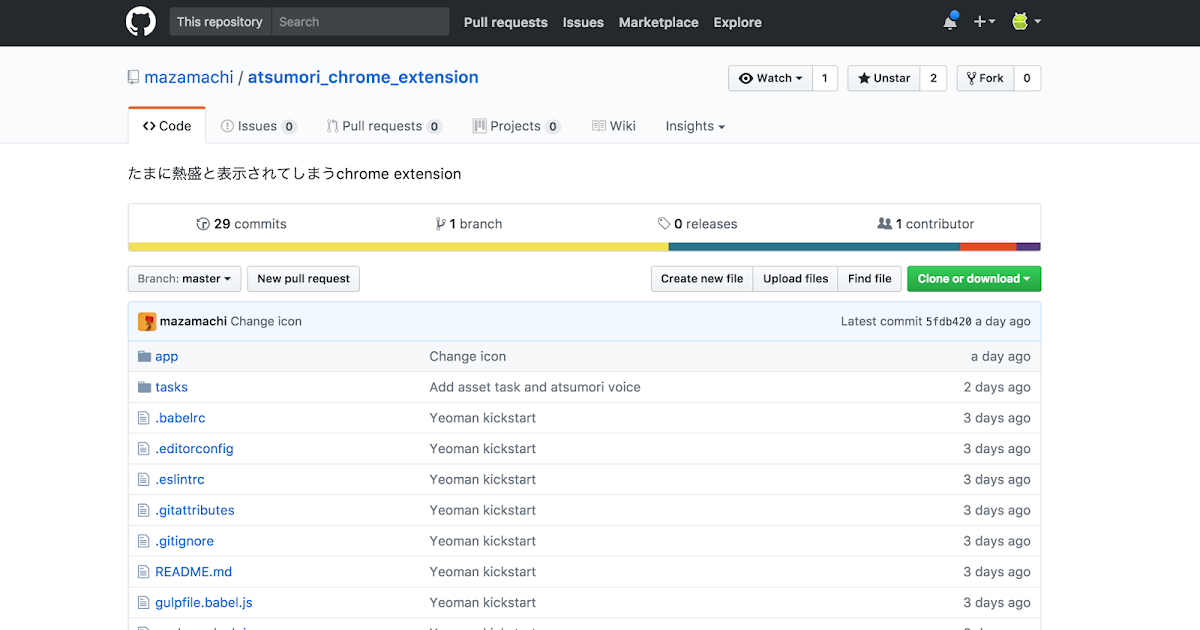Click the repository bookmark icon beside mazamachi
The image size is (1200, 630).
click(133, 76)
